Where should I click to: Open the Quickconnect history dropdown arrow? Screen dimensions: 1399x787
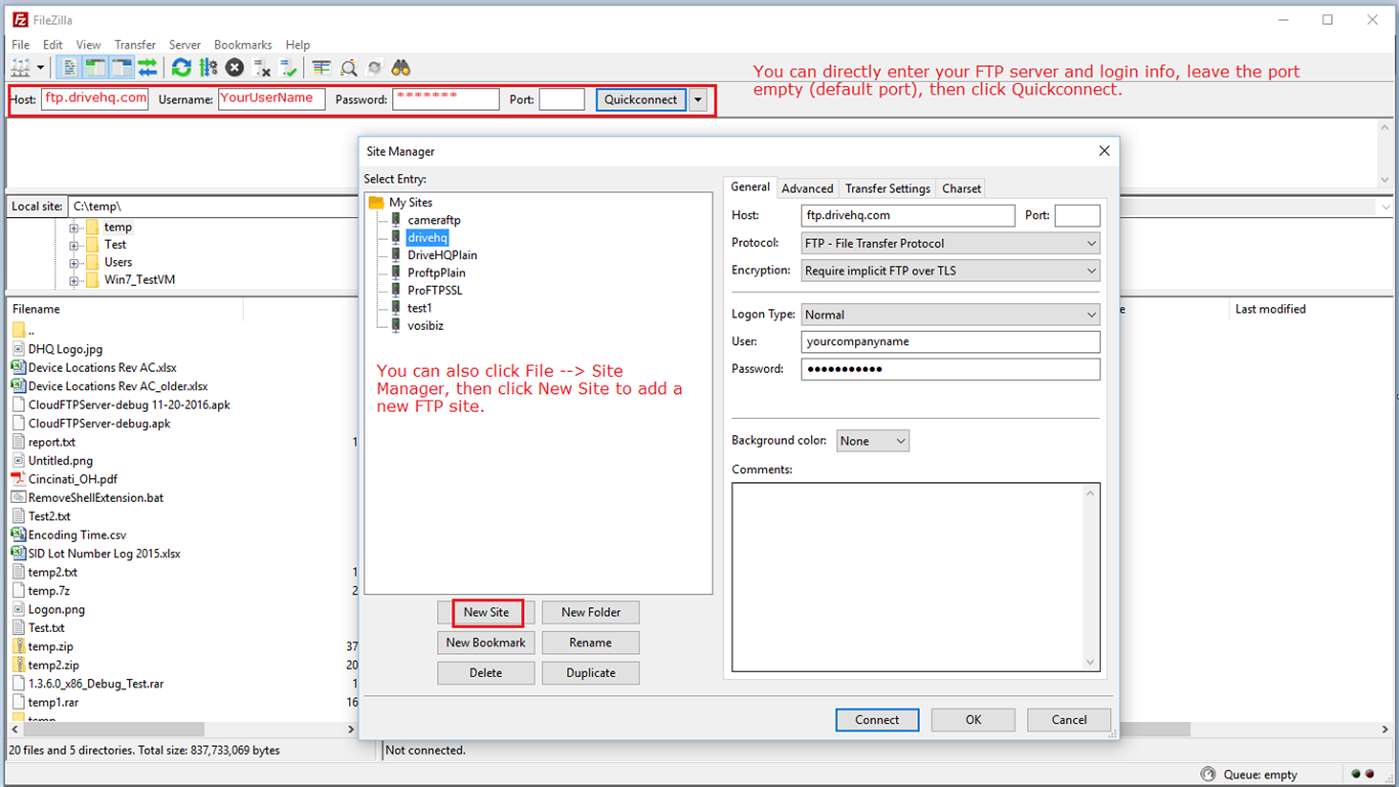698,99
